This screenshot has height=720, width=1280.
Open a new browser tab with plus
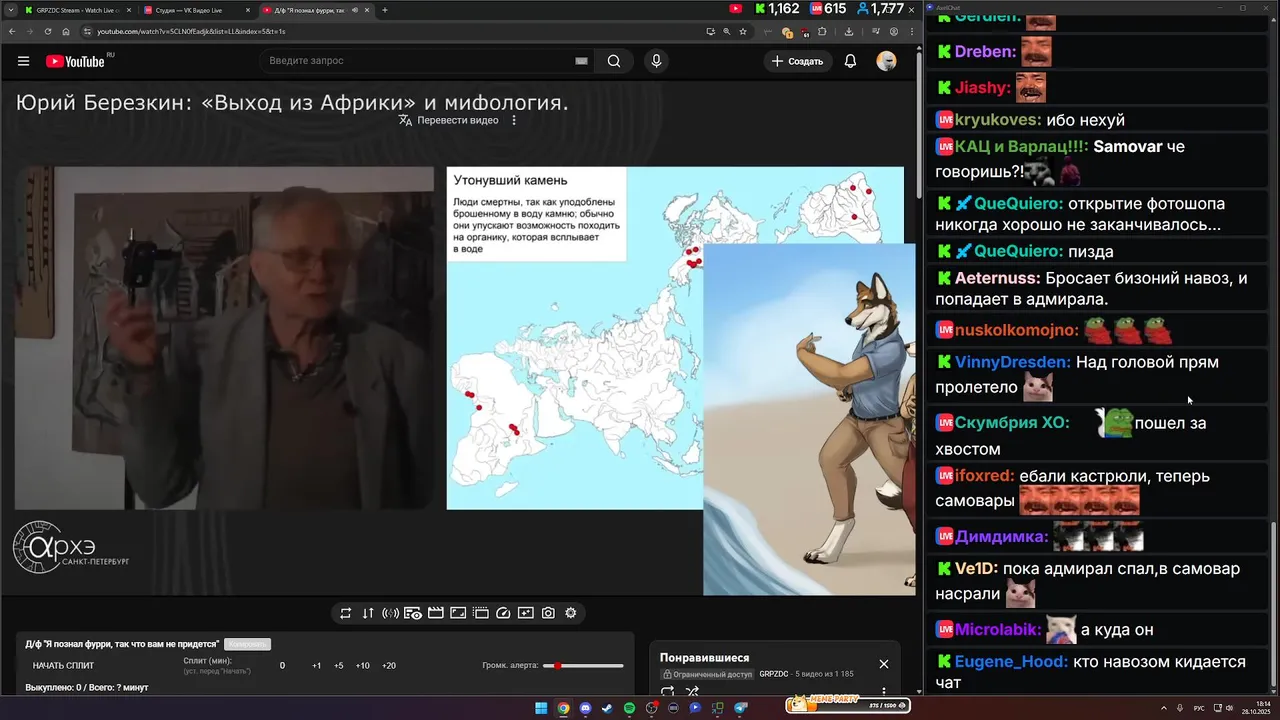(385, 10)
